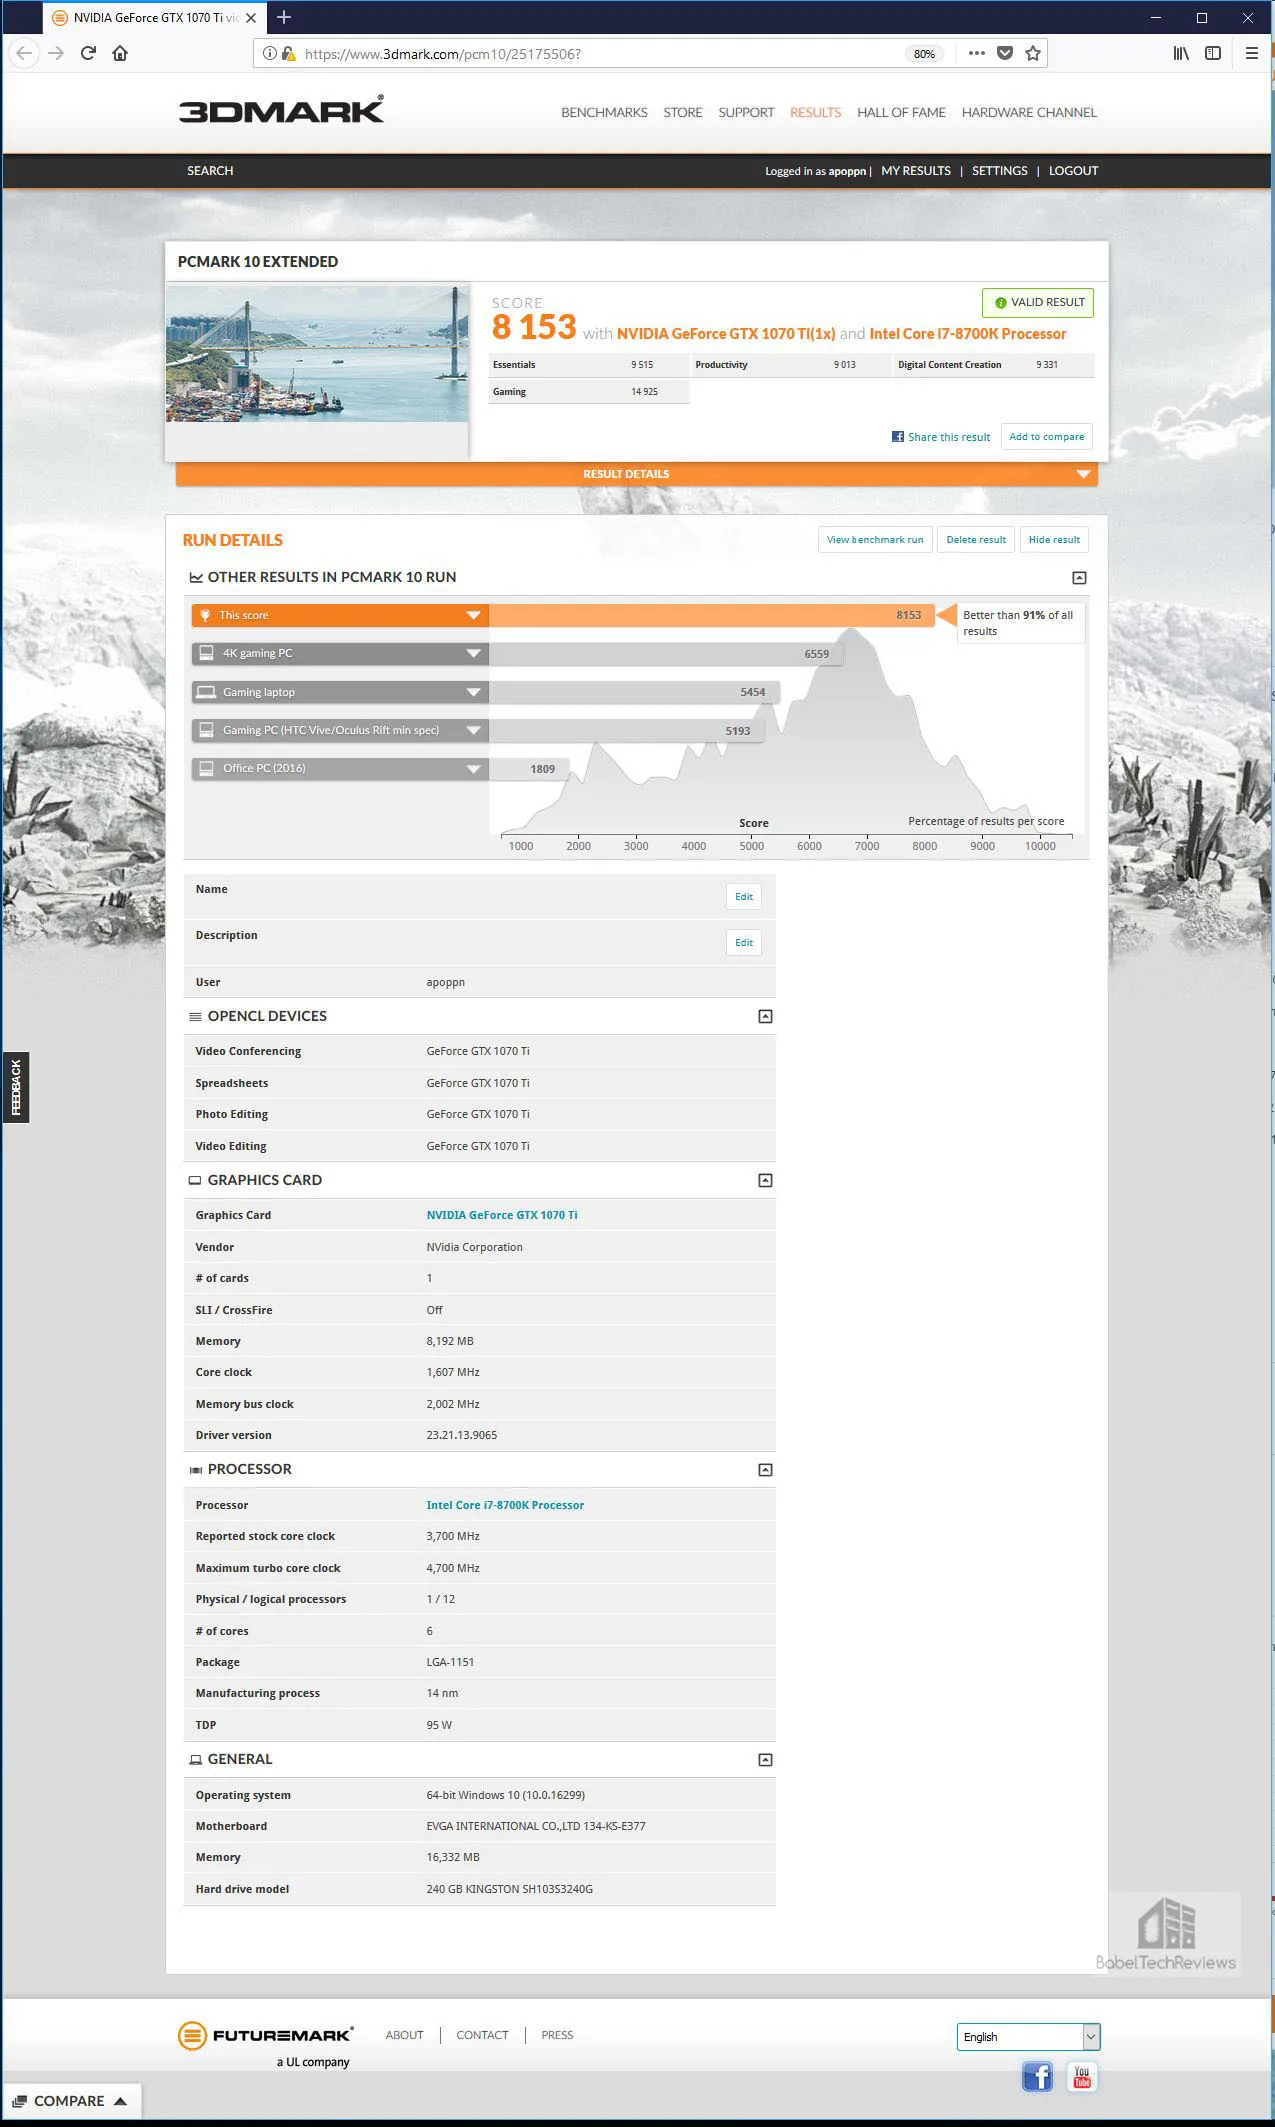The height and width of the screenshot is (2127, 1275).
Task: Click GeForce GTX 1070 Ti(1x) in score headline
Action: pyautogui.click(x=726, y=334)
